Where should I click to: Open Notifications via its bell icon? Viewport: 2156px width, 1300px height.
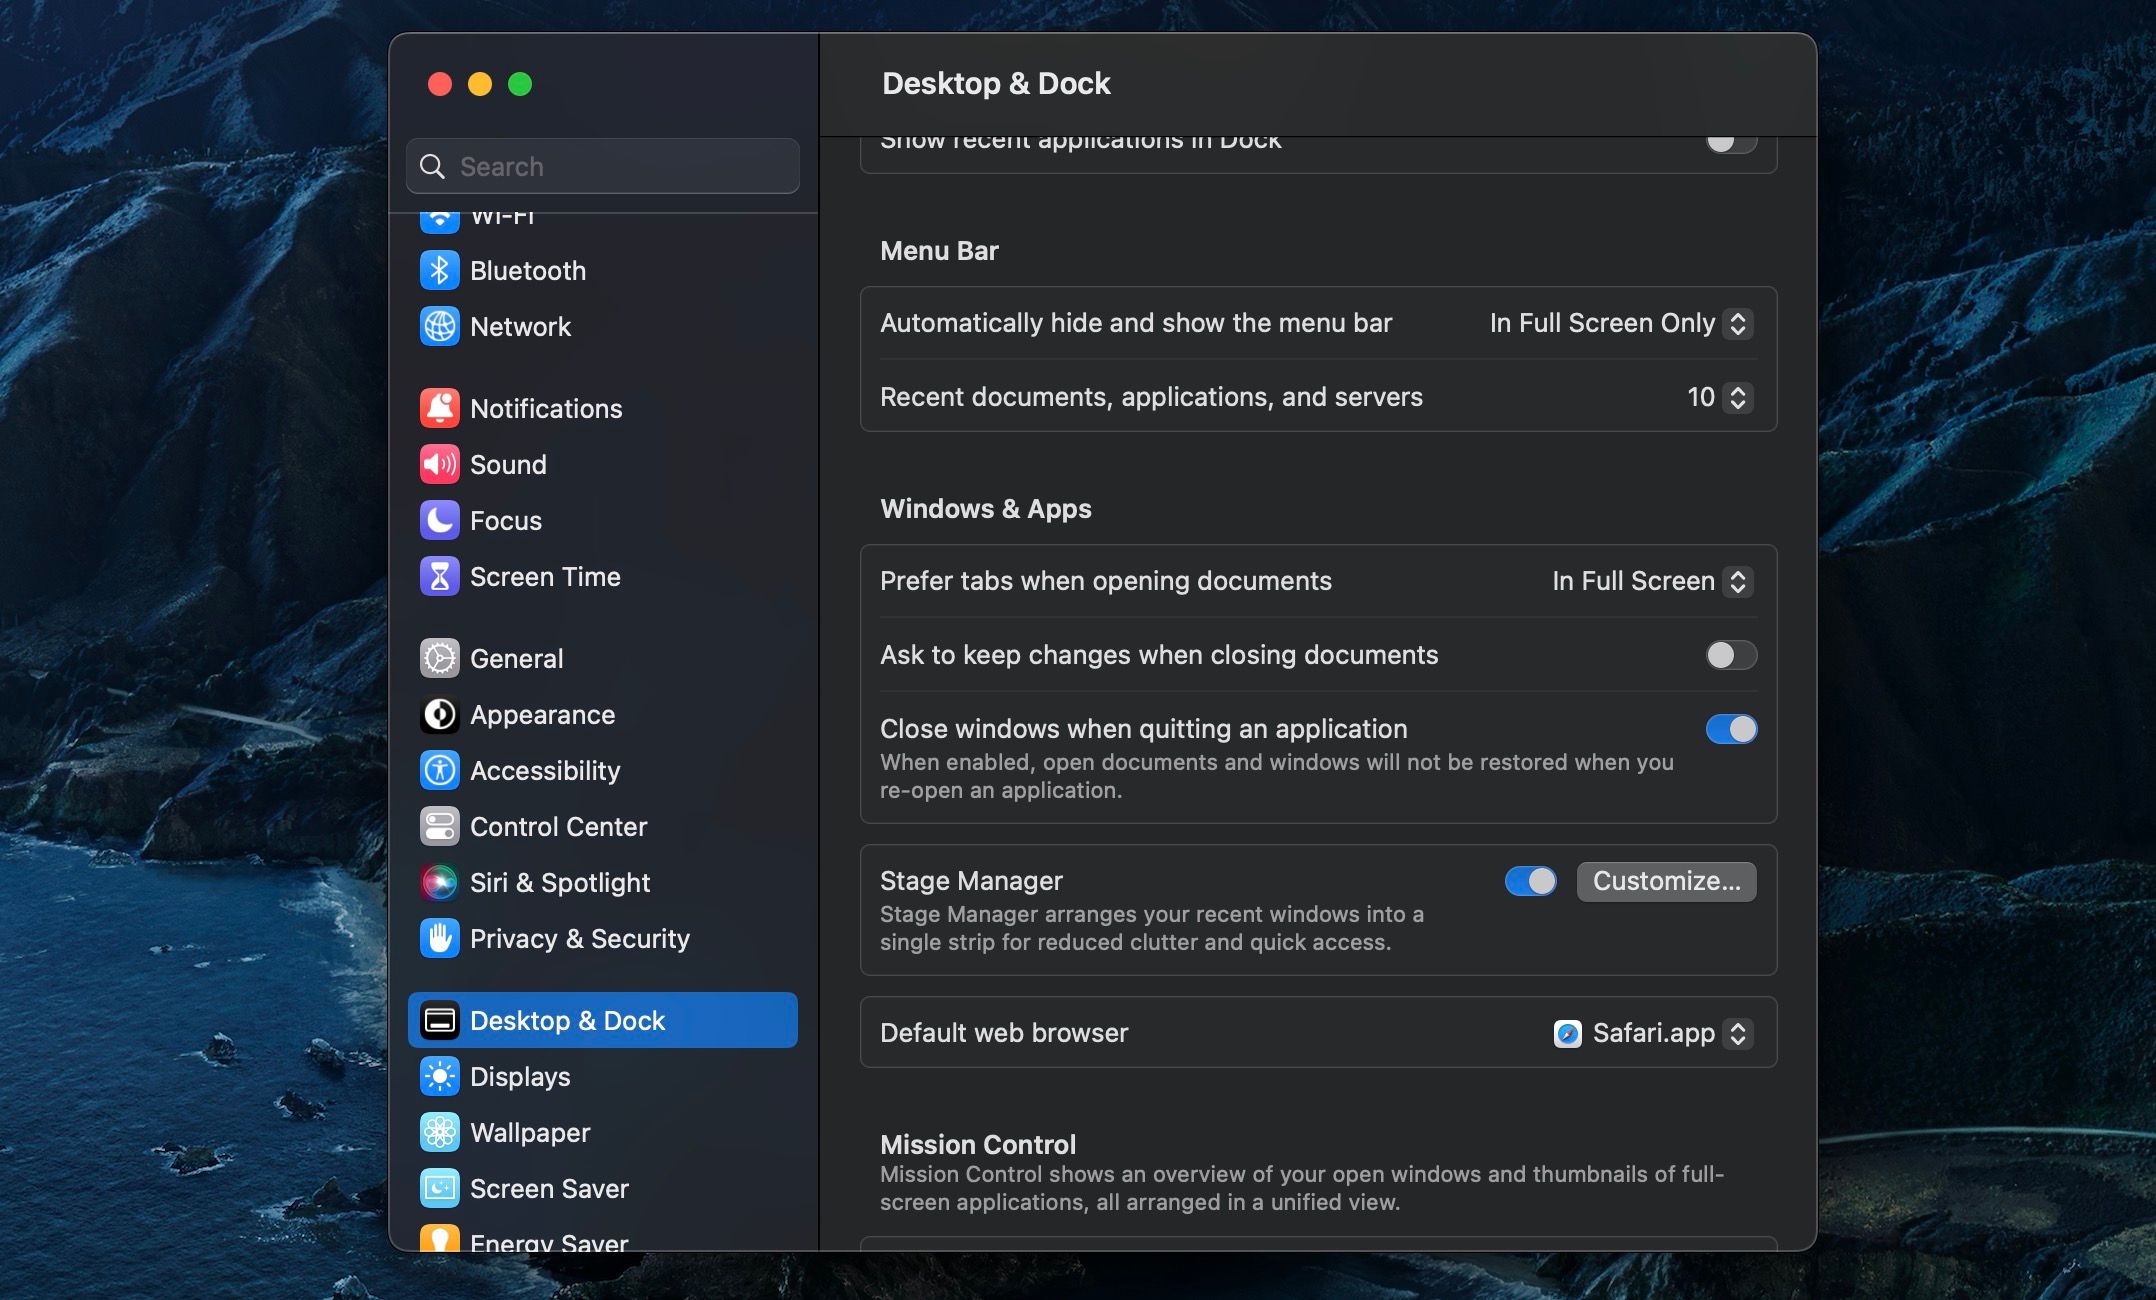coord(439,408)
